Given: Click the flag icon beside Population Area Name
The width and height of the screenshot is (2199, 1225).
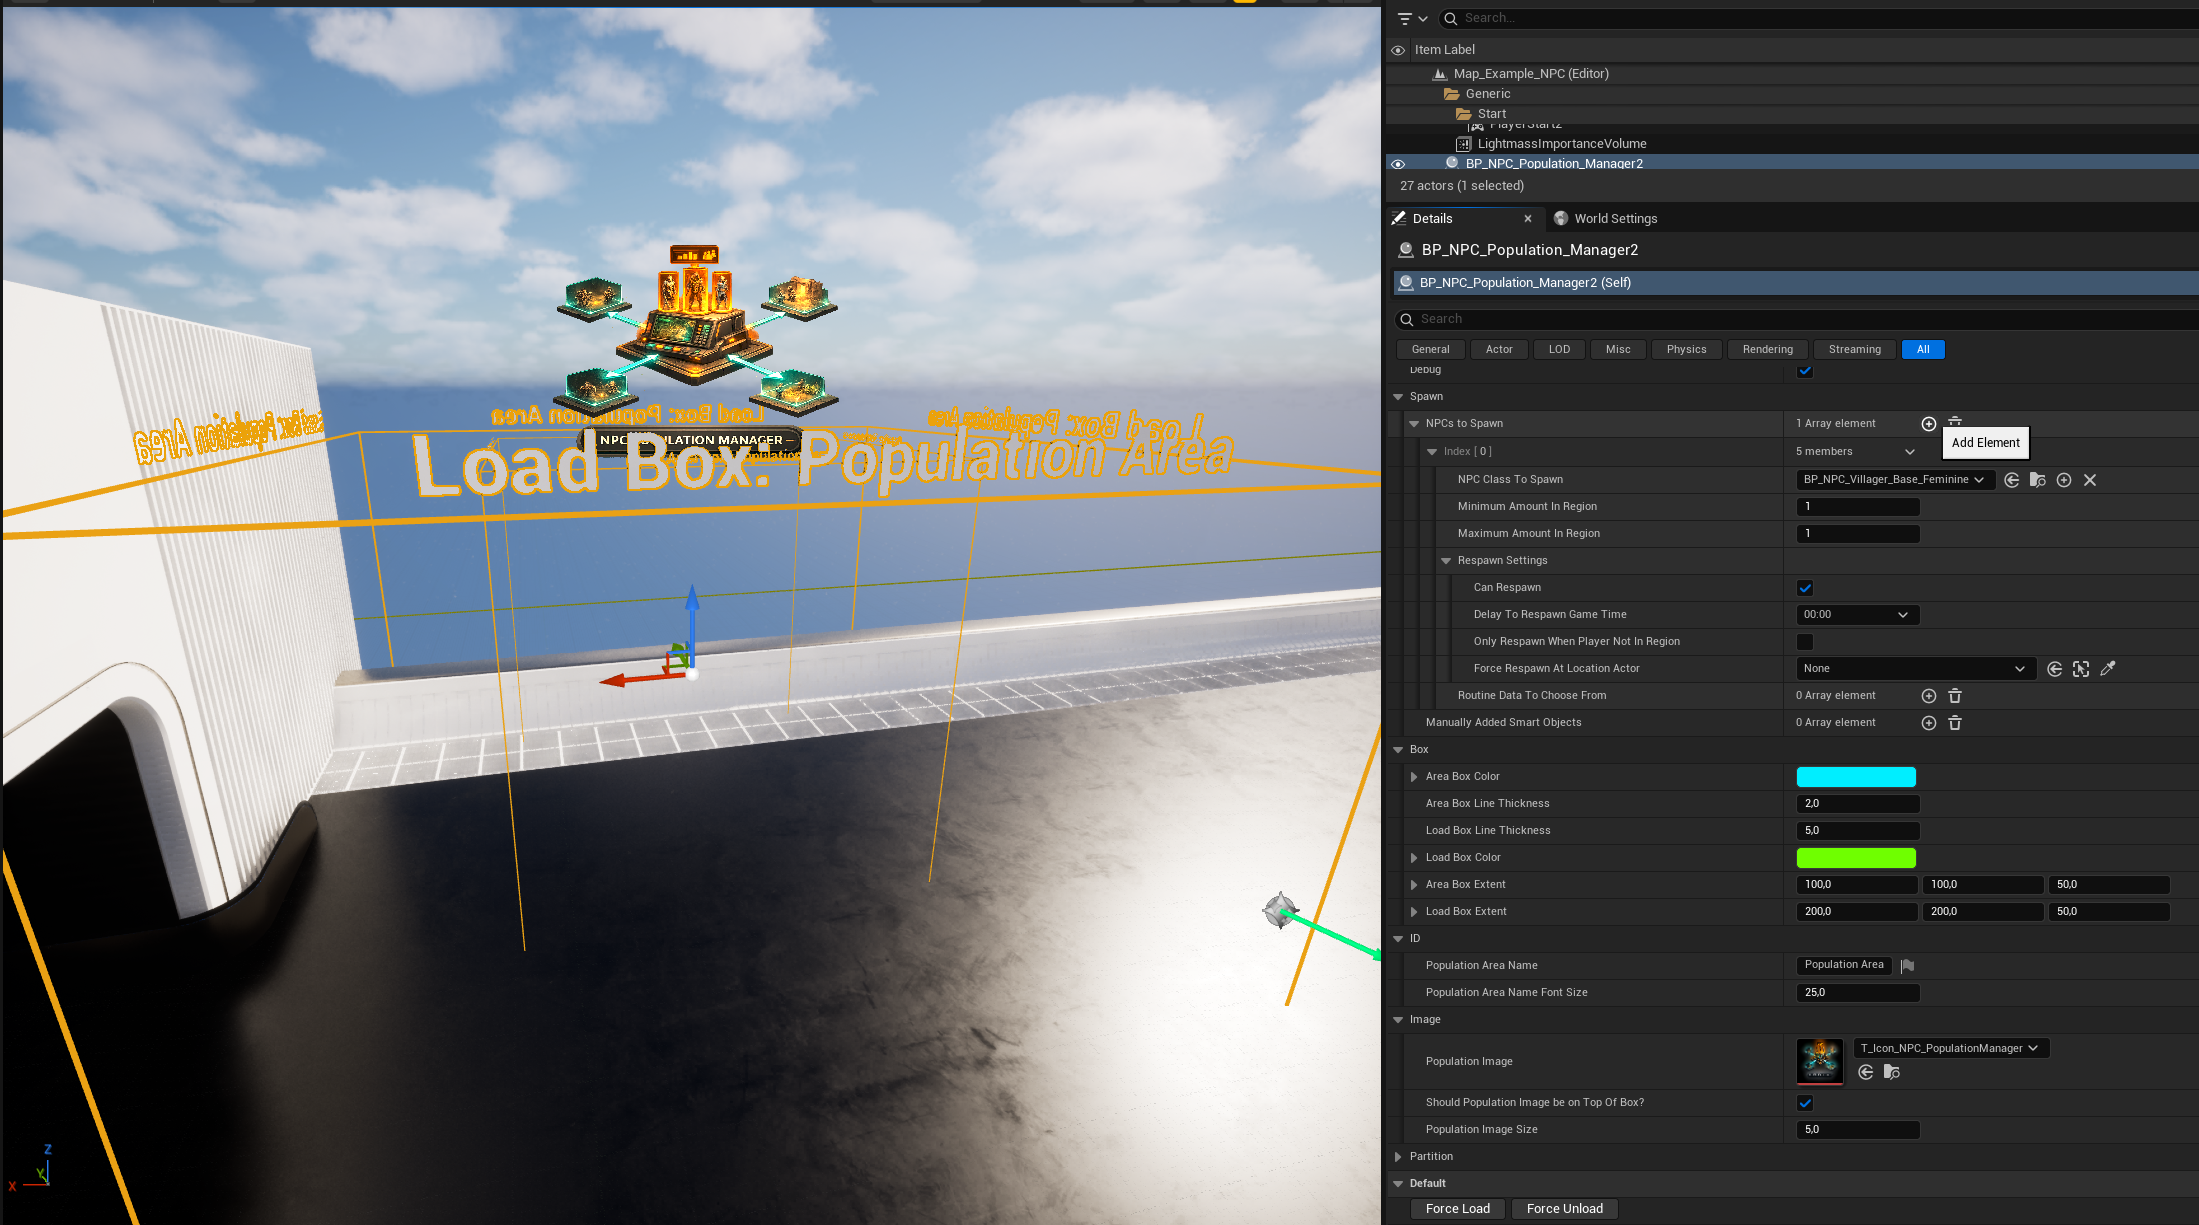Looking at the screenshot, I should click(1907, 966).
